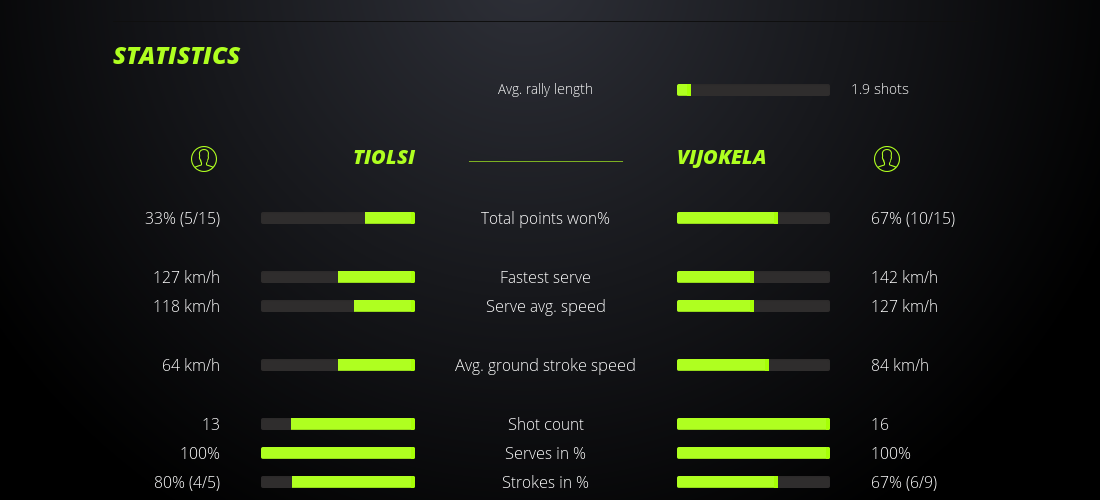Click Tiolsi's Shot count bar

tap(338, 424)
